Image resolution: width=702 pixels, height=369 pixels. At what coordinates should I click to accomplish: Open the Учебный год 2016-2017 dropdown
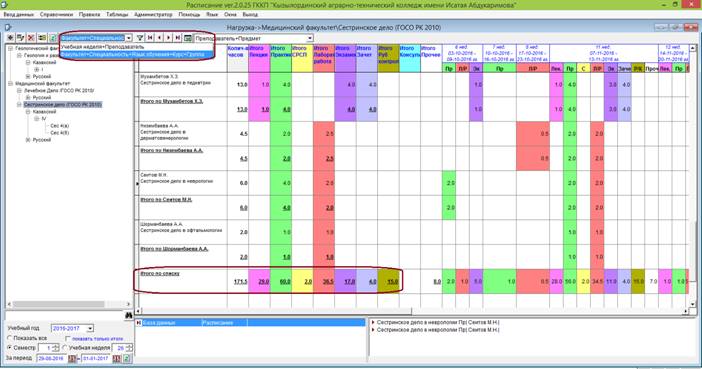[90, 329]
